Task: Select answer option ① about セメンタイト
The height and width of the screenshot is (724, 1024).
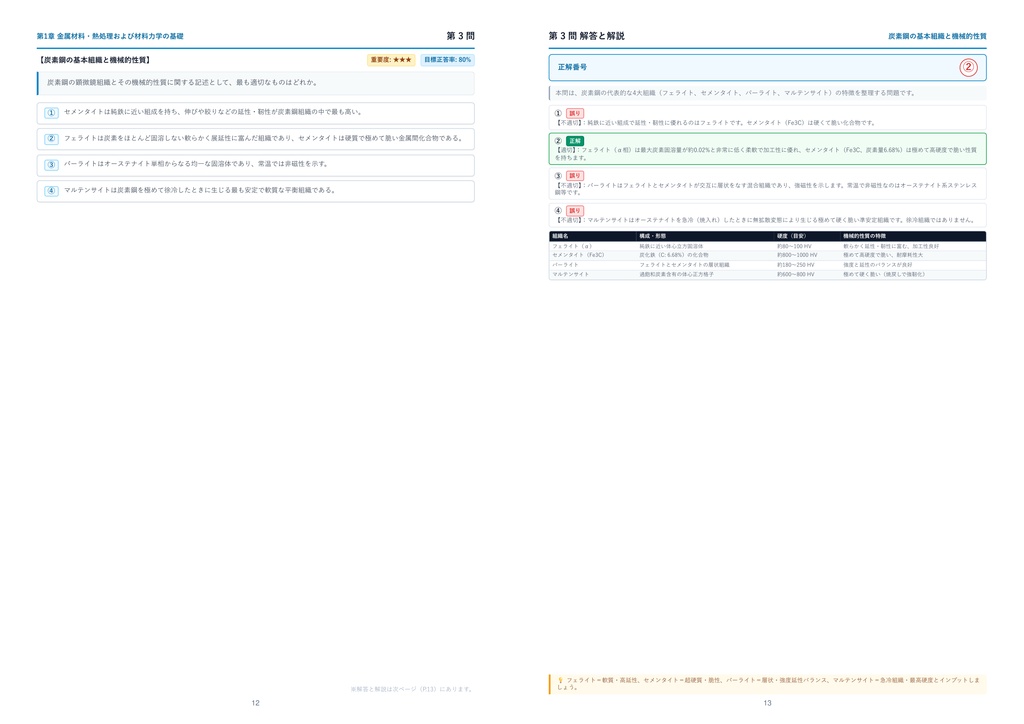Action: tap(255, 113)
